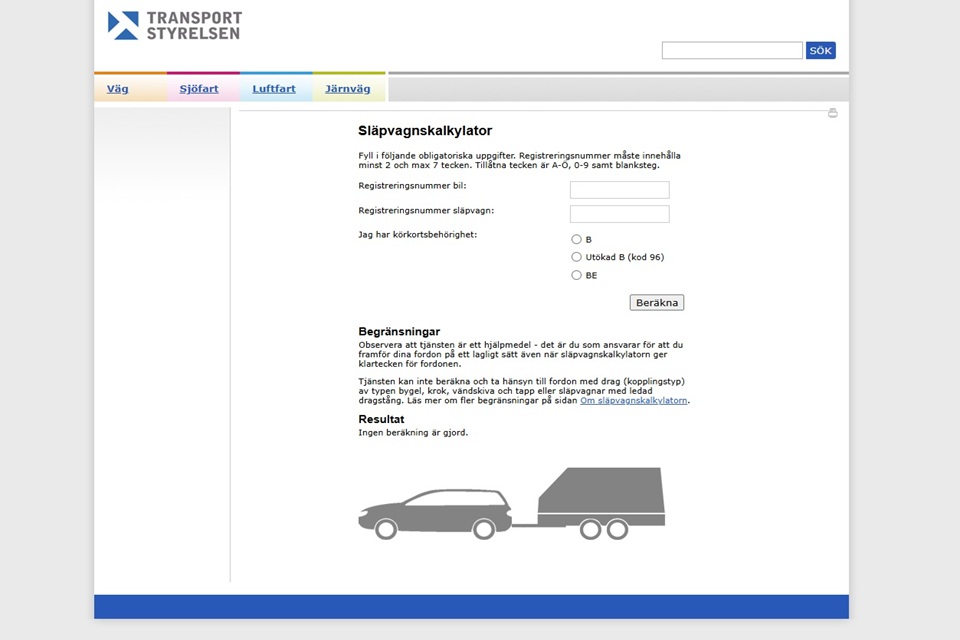This screenshot has height=640, width=960.
Task: Click the Begränsningar heading
Action: [x=399, y=332]
